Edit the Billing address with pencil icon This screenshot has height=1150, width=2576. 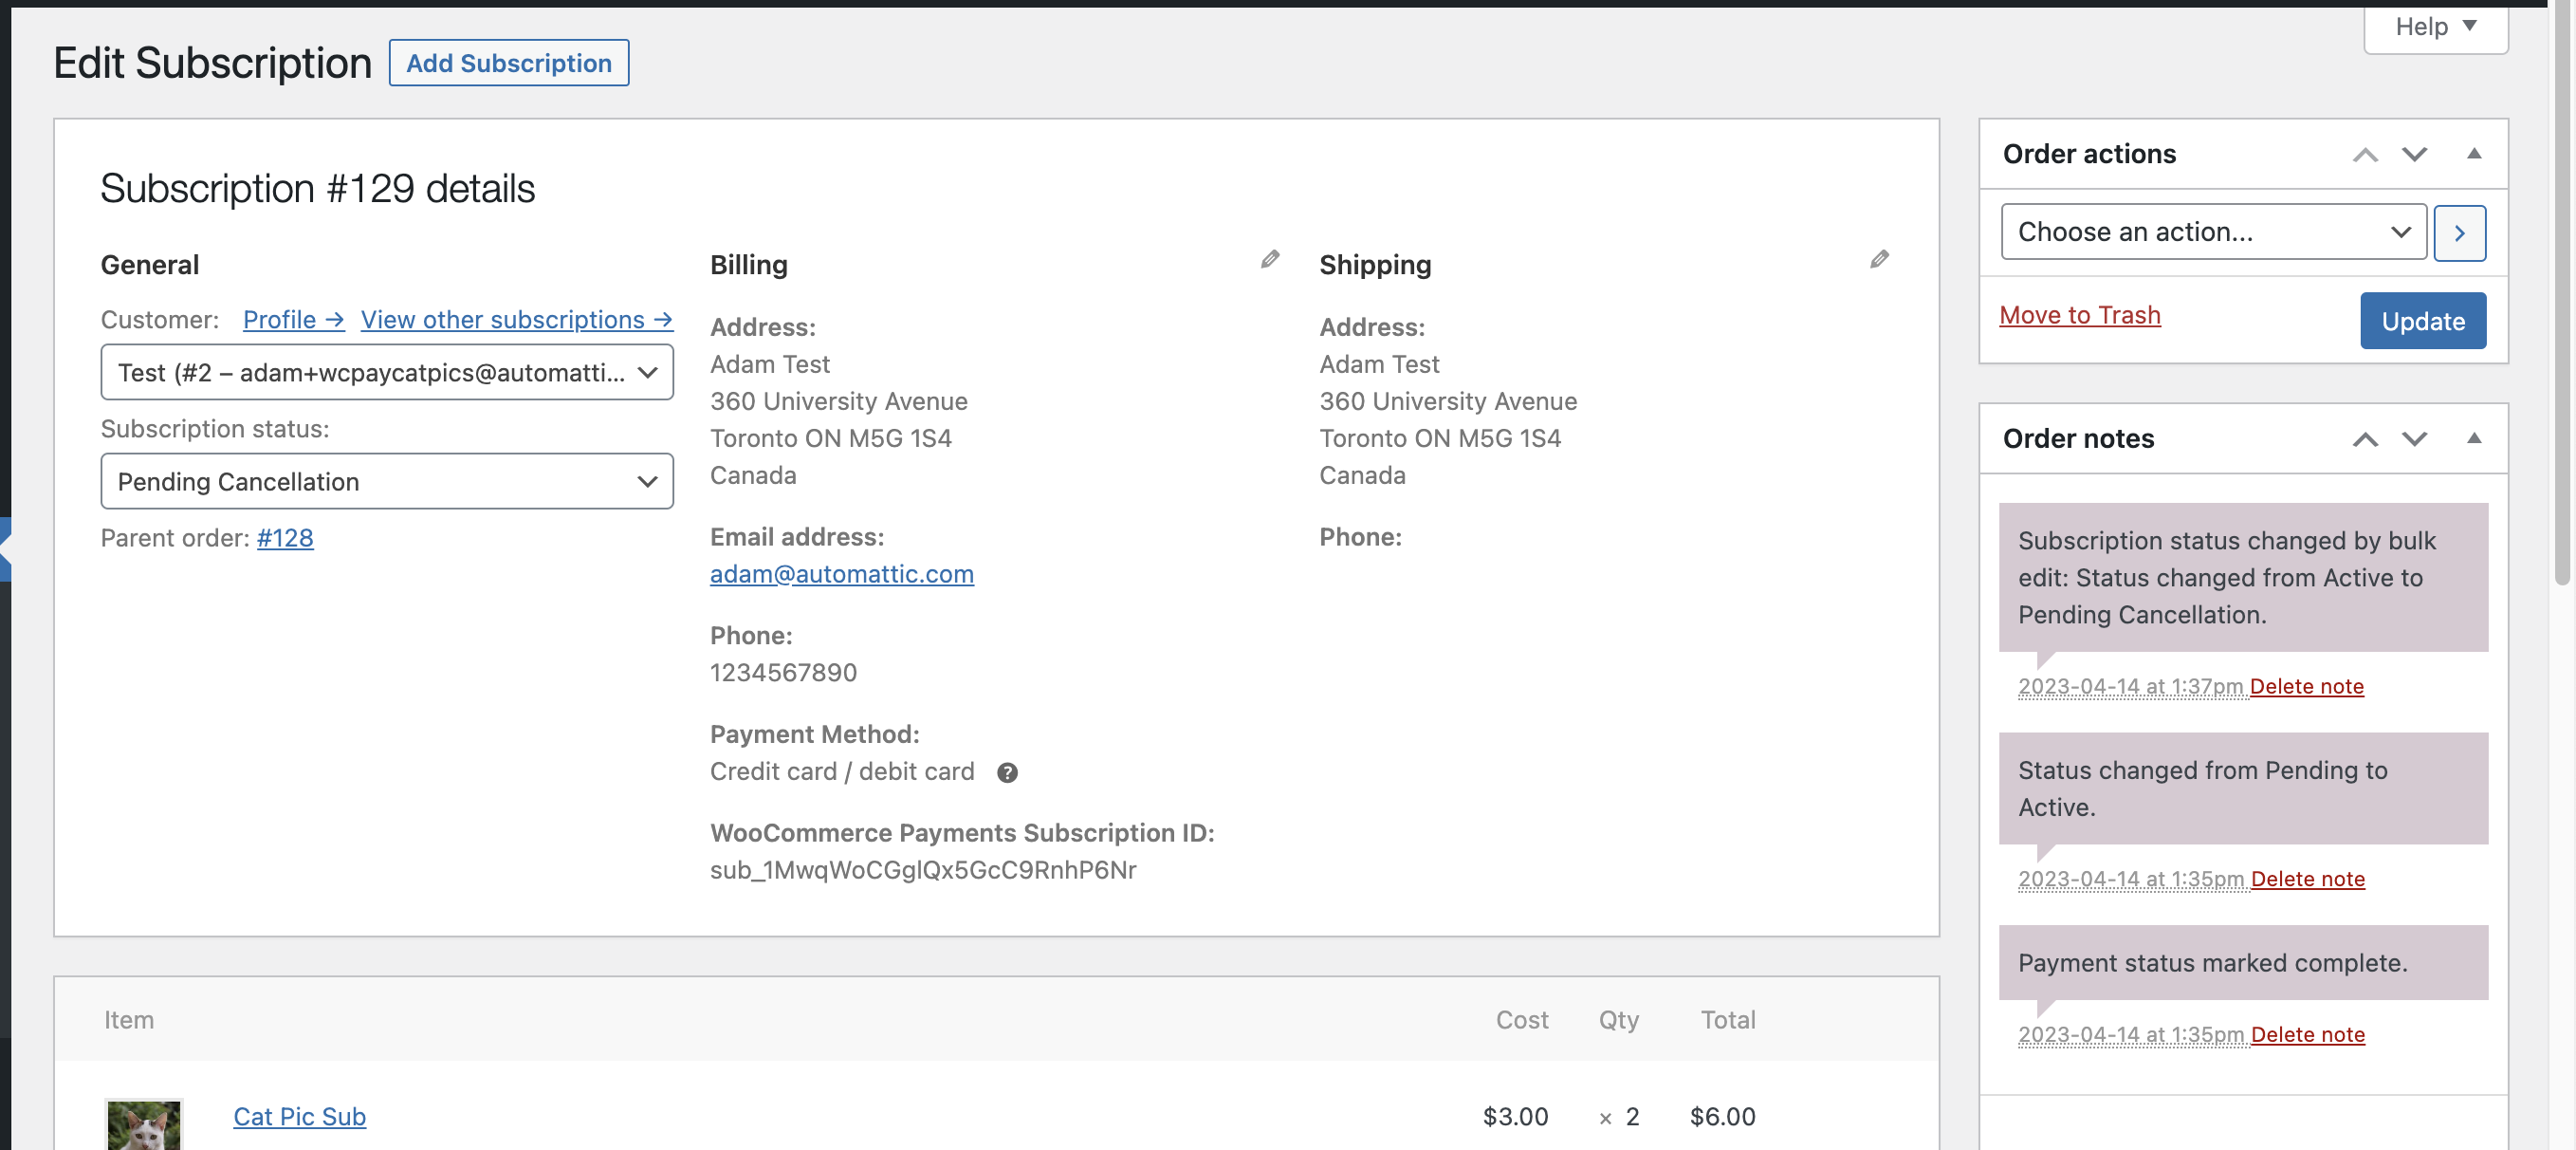(1269, 259)
